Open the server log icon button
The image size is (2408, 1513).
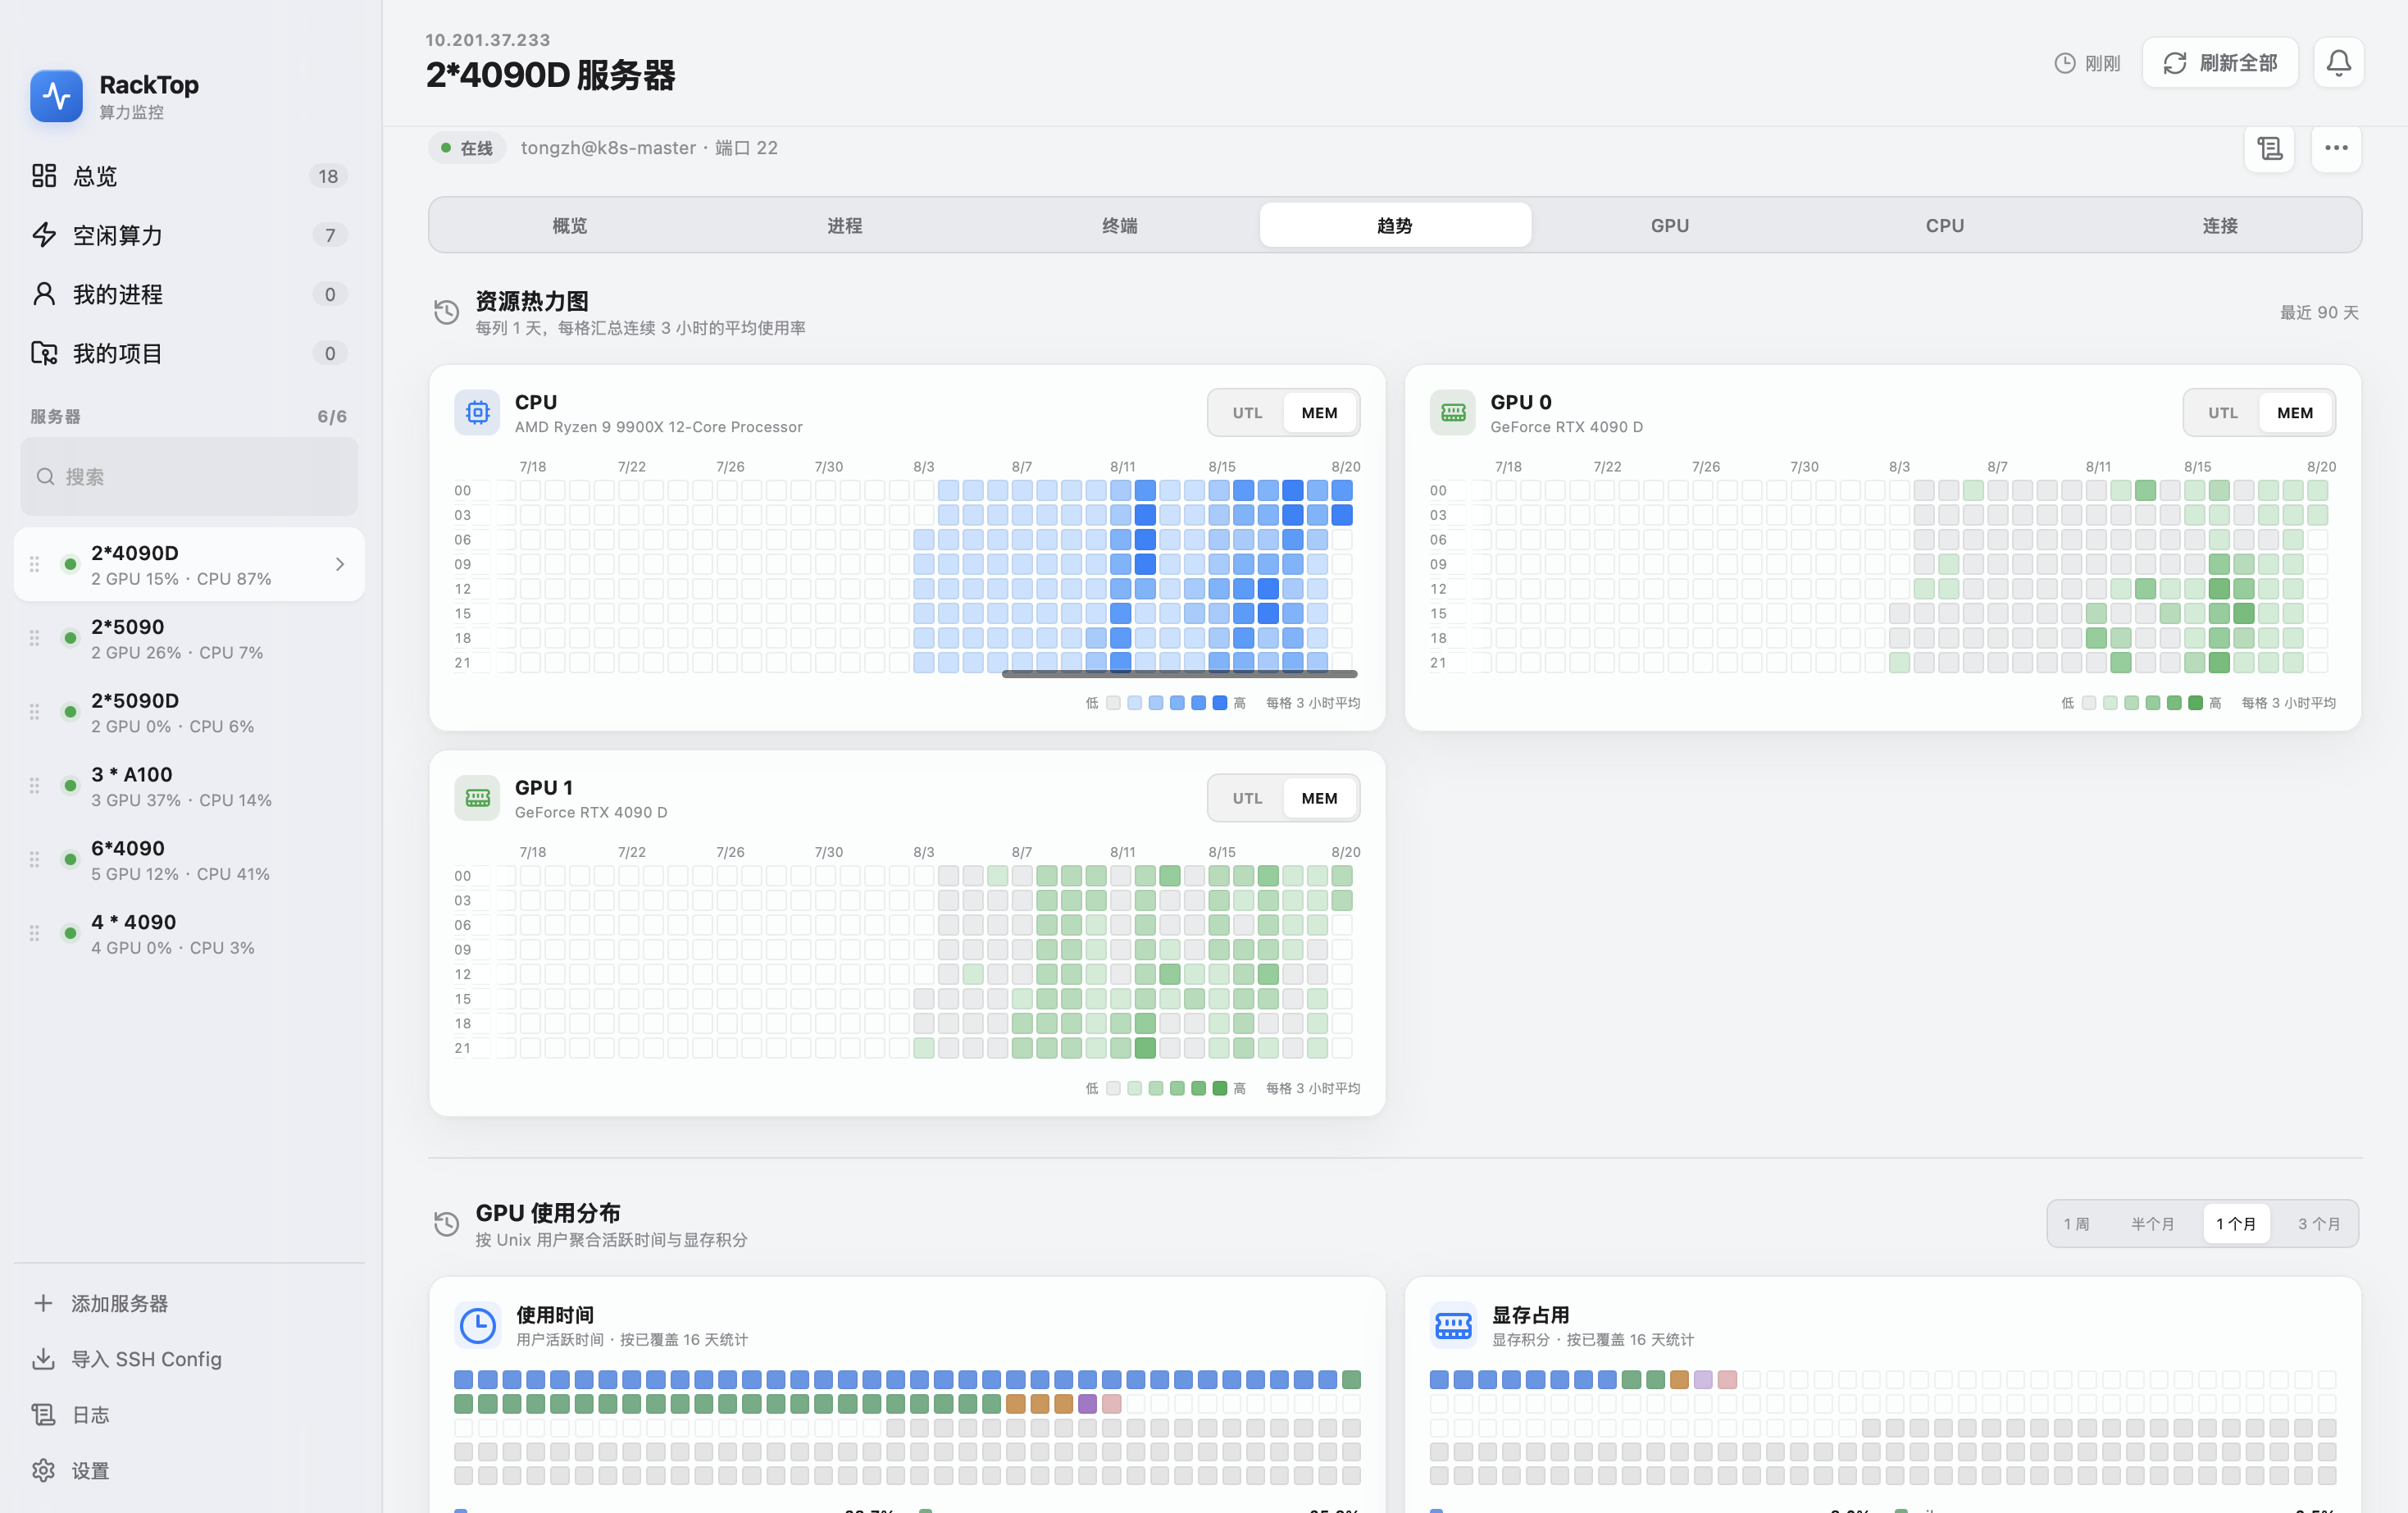pos(2269,148)
